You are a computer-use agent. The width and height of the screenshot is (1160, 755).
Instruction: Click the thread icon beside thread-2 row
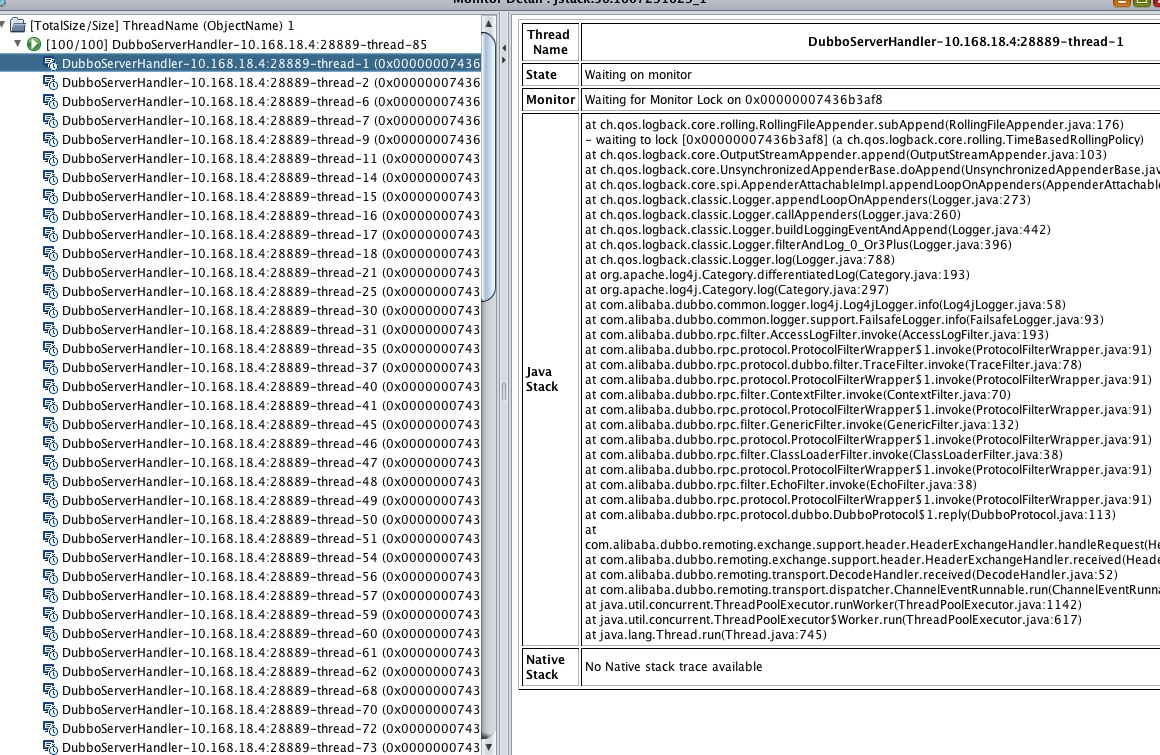pyautogui.click(x=50, y=82)
